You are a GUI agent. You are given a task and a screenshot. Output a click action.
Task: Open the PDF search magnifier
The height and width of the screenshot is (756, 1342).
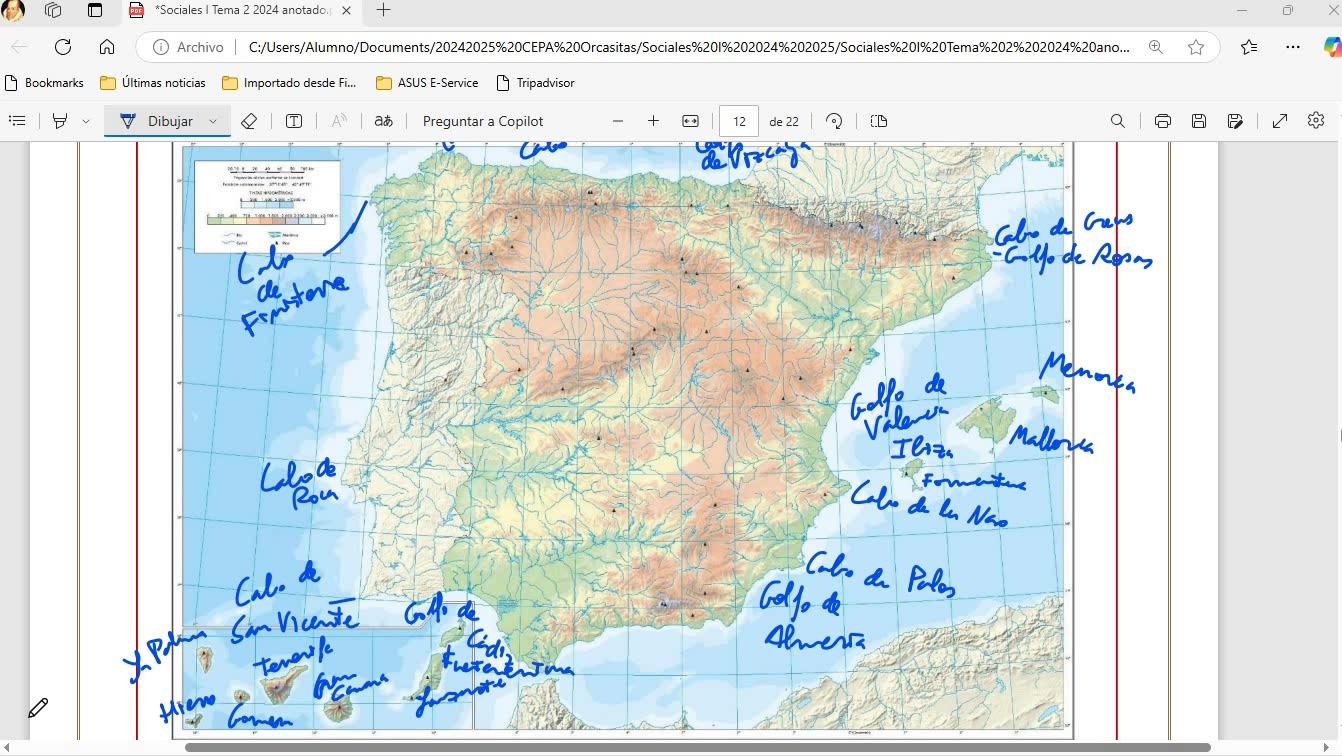pyautogui.click(x=1117, y=121)
